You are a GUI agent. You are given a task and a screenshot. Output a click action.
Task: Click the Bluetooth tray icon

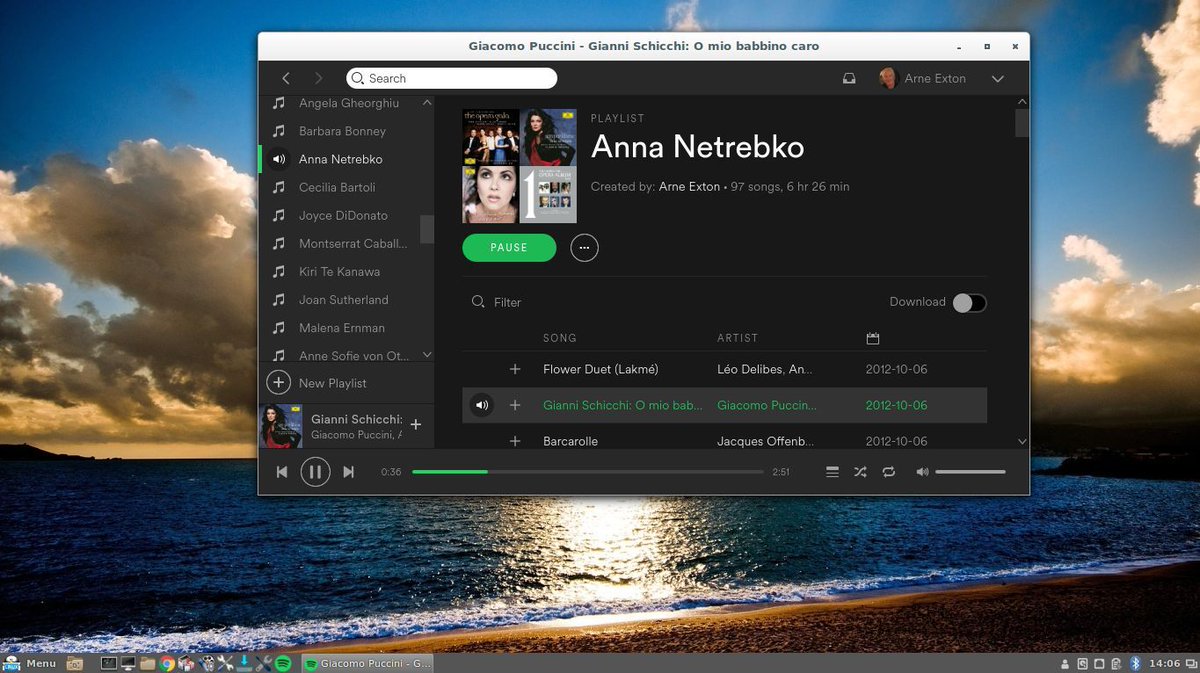pyautogui.click(x=1135, y=663)
